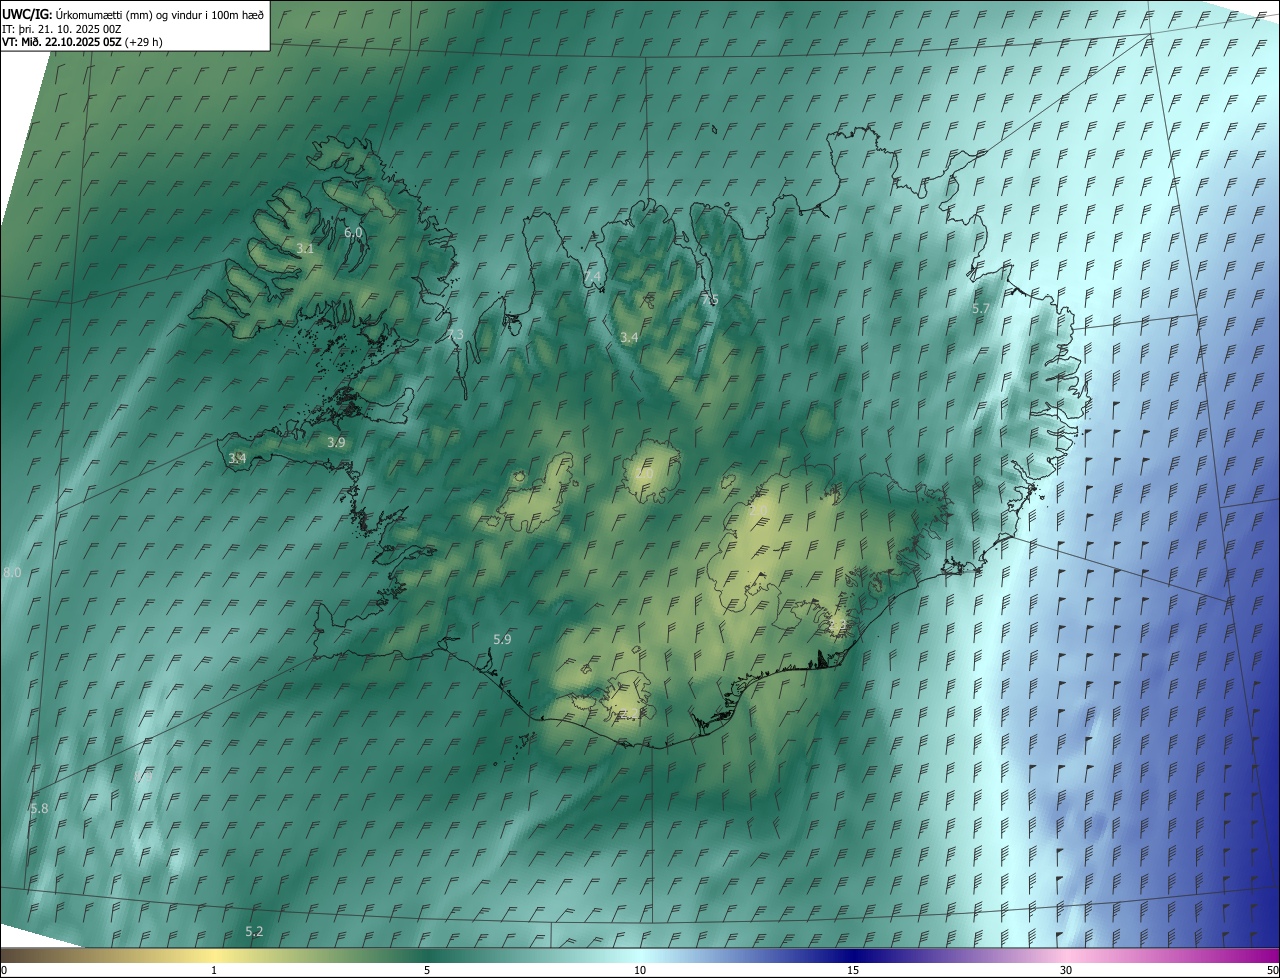Click the 3.9 value label on the map
The width and height of the screenshot is (1280, 978).
pyautogui.click(x=336, y=442)
